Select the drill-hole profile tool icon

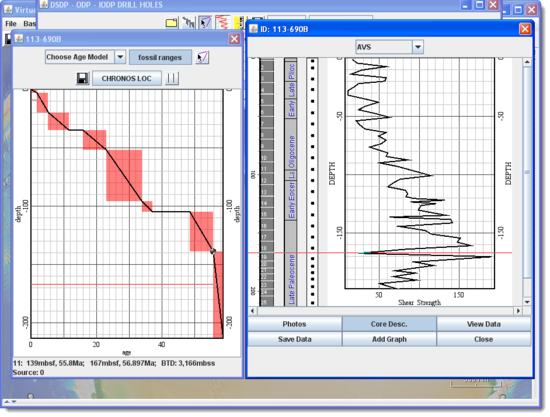(x=189, y=23)
